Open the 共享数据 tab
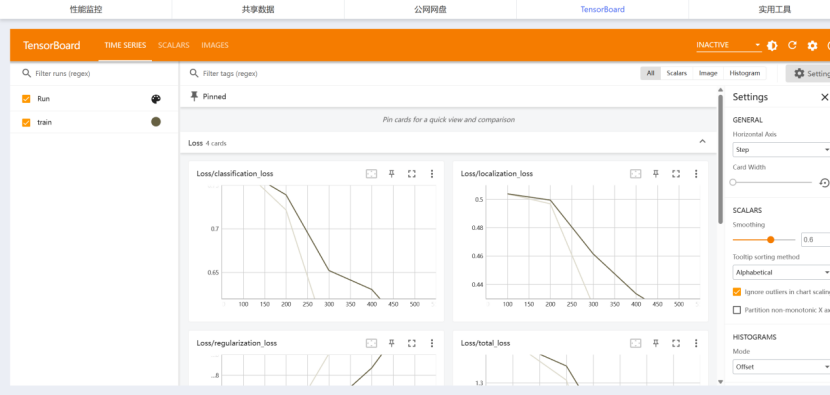 [x=258, y=9]
